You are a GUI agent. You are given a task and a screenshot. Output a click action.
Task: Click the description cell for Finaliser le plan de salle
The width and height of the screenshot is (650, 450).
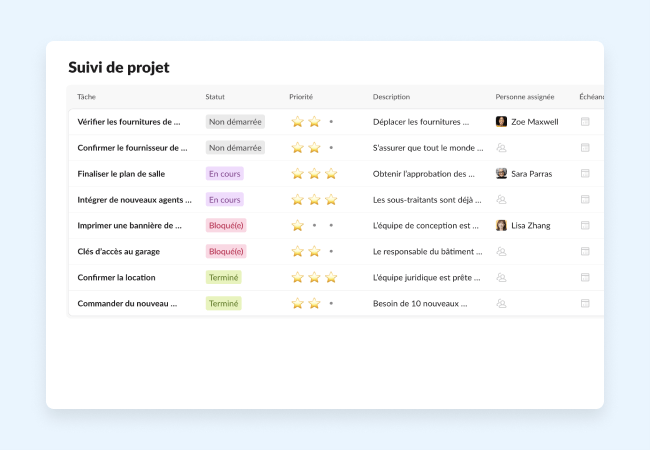click(x=423, y=174)
